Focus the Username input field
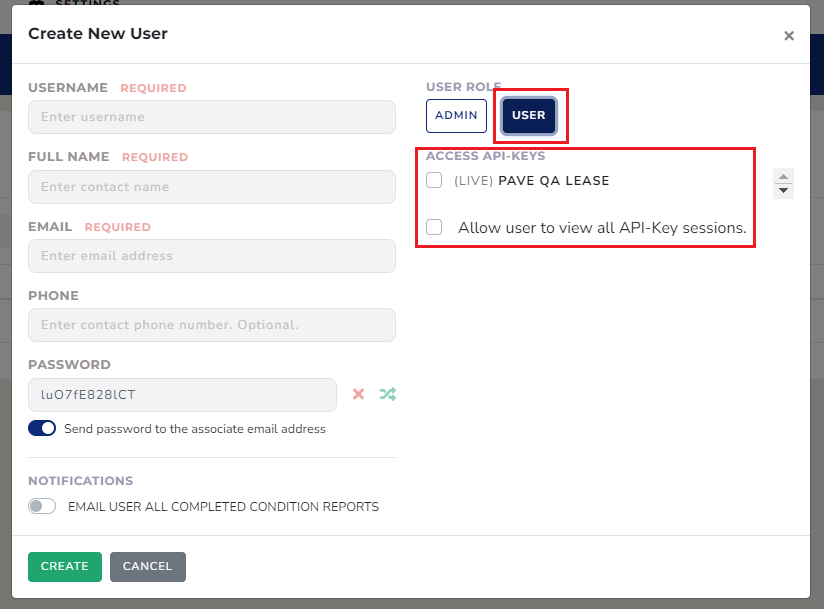The image size is (824, 609). coord(212,117)
